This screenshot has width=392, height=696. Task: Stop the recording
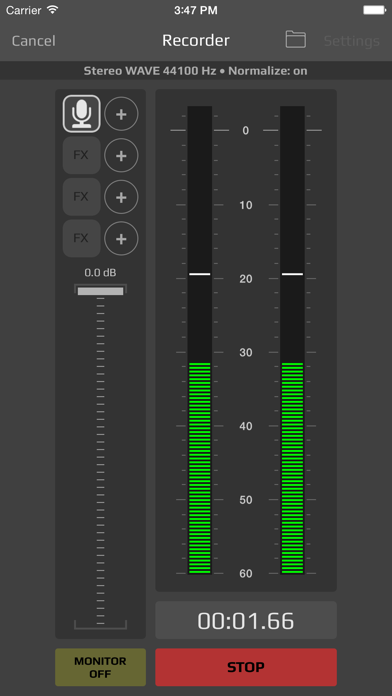point(246,667)
